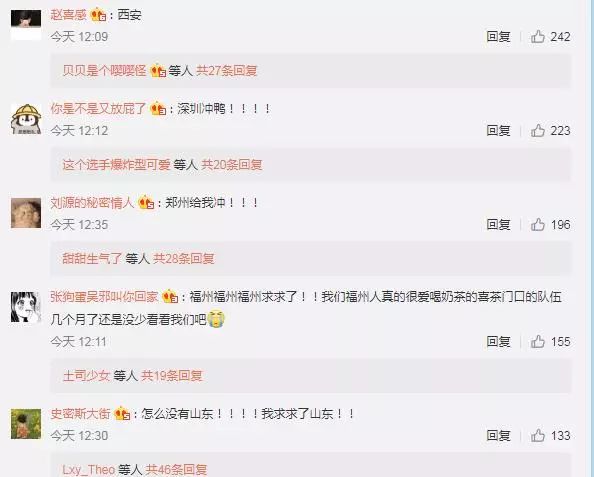This screenshot has width=594, height=477.
Task: Like the 福州 comment with 155 likes
Action: point(538,341)
